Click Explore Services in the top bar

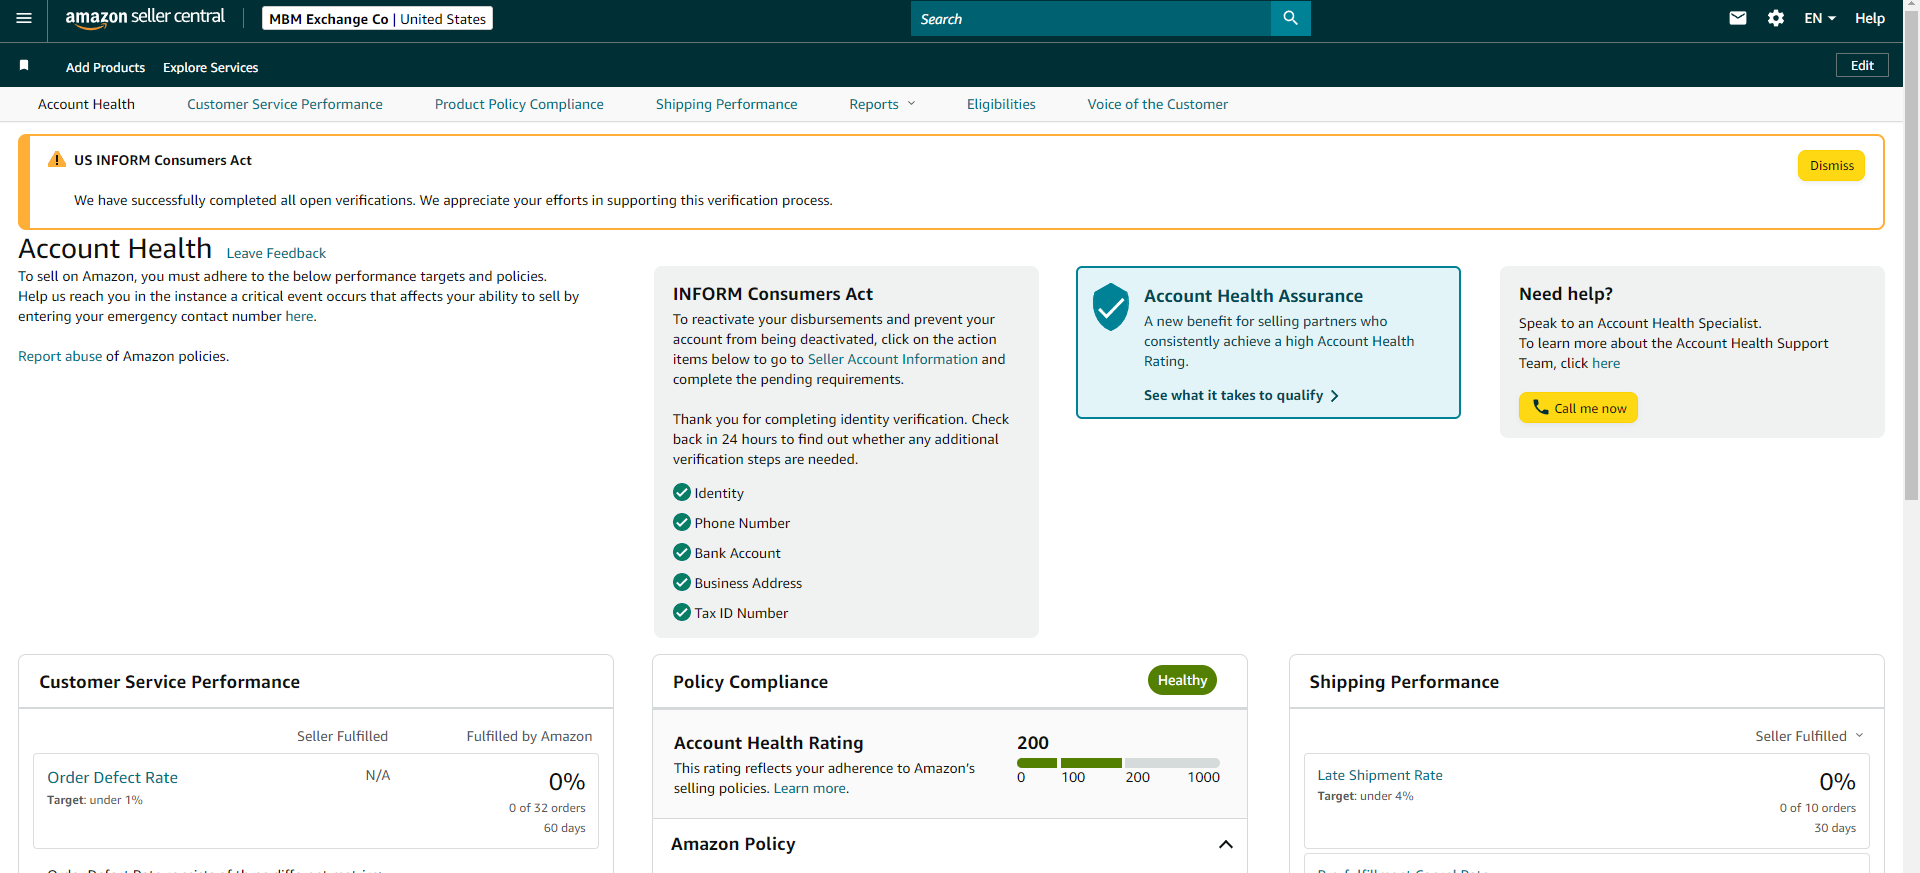pyautogui.click(x=211, y=67)
